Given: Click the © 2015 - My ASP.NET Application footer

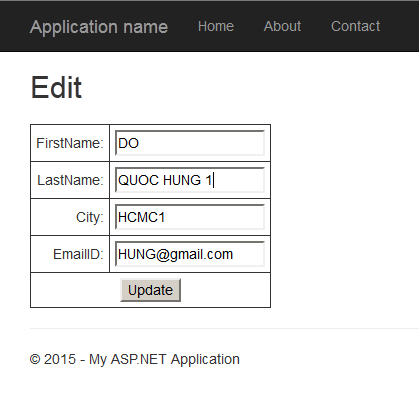Looking at the screenshot, I should tap(135, 359).
